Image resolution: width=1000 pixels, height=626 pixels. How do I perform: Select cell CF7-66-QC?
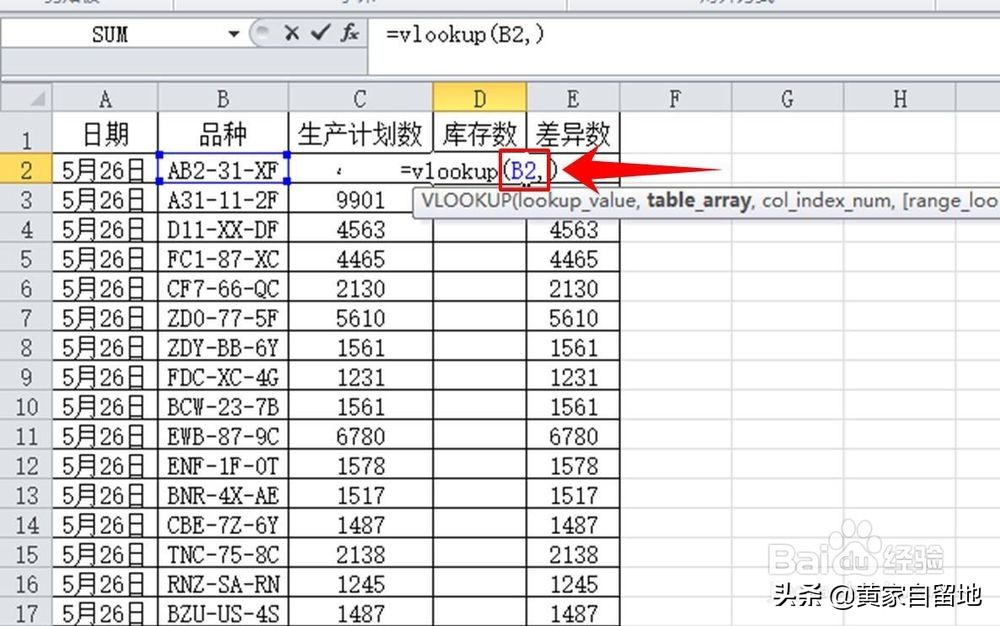click(x=223, y=288)
